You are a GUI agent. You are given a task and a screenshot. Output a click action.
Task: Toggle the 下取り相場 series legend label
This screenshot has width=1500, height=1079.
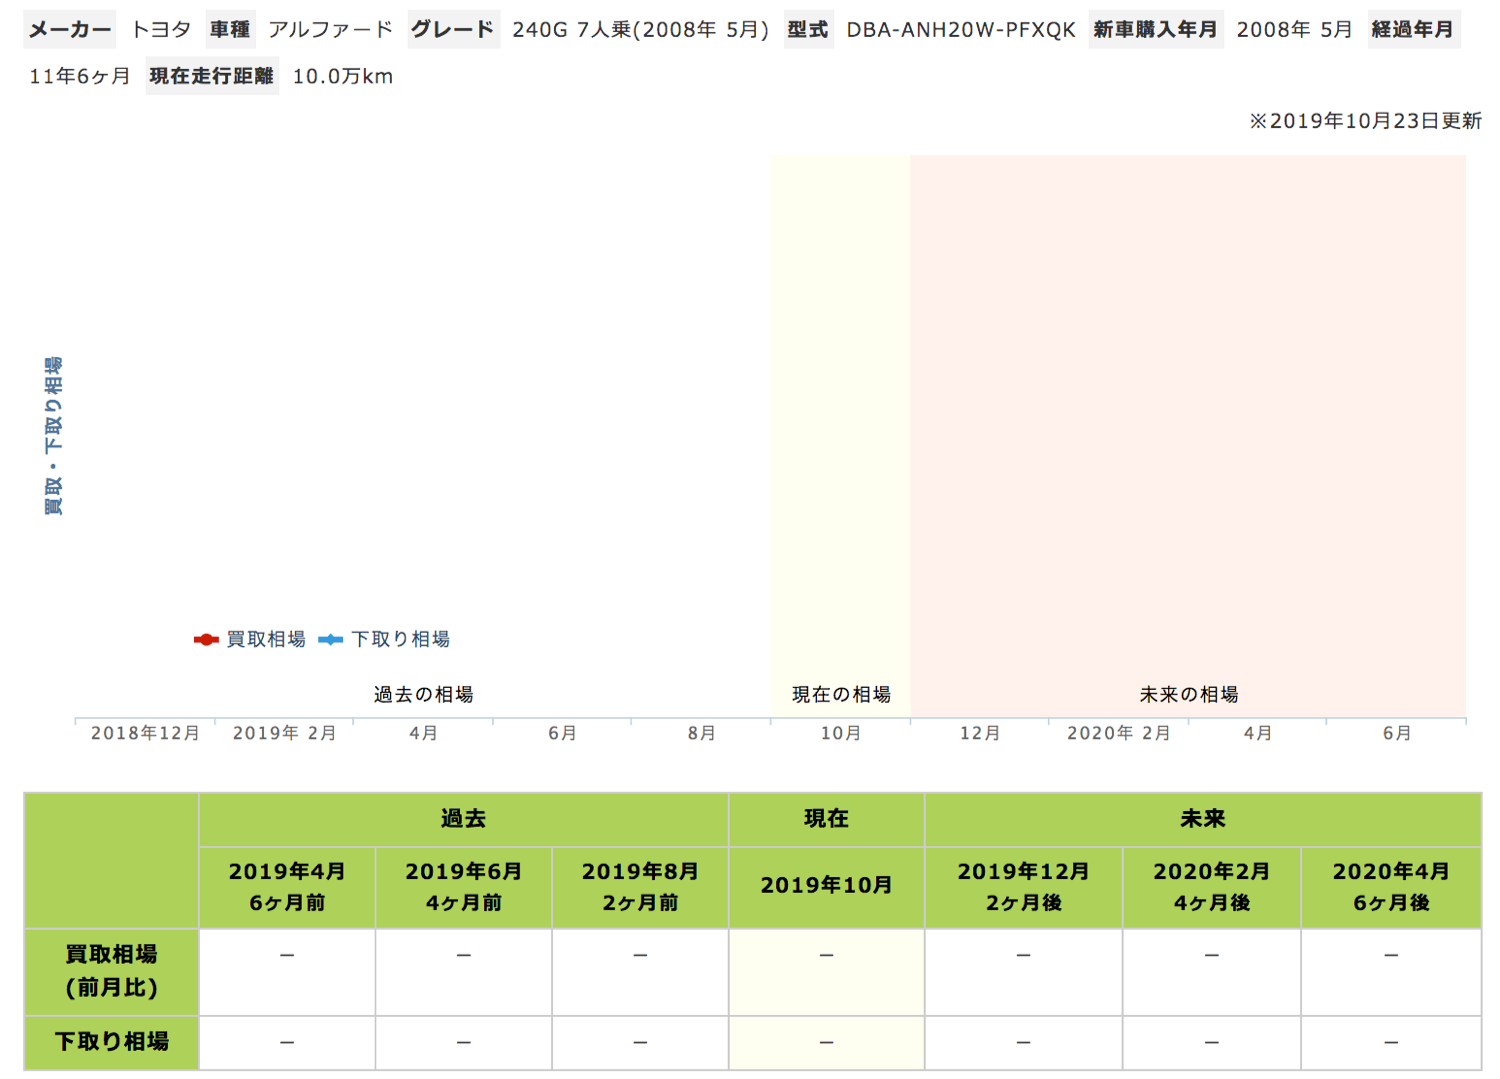(400, 640)
